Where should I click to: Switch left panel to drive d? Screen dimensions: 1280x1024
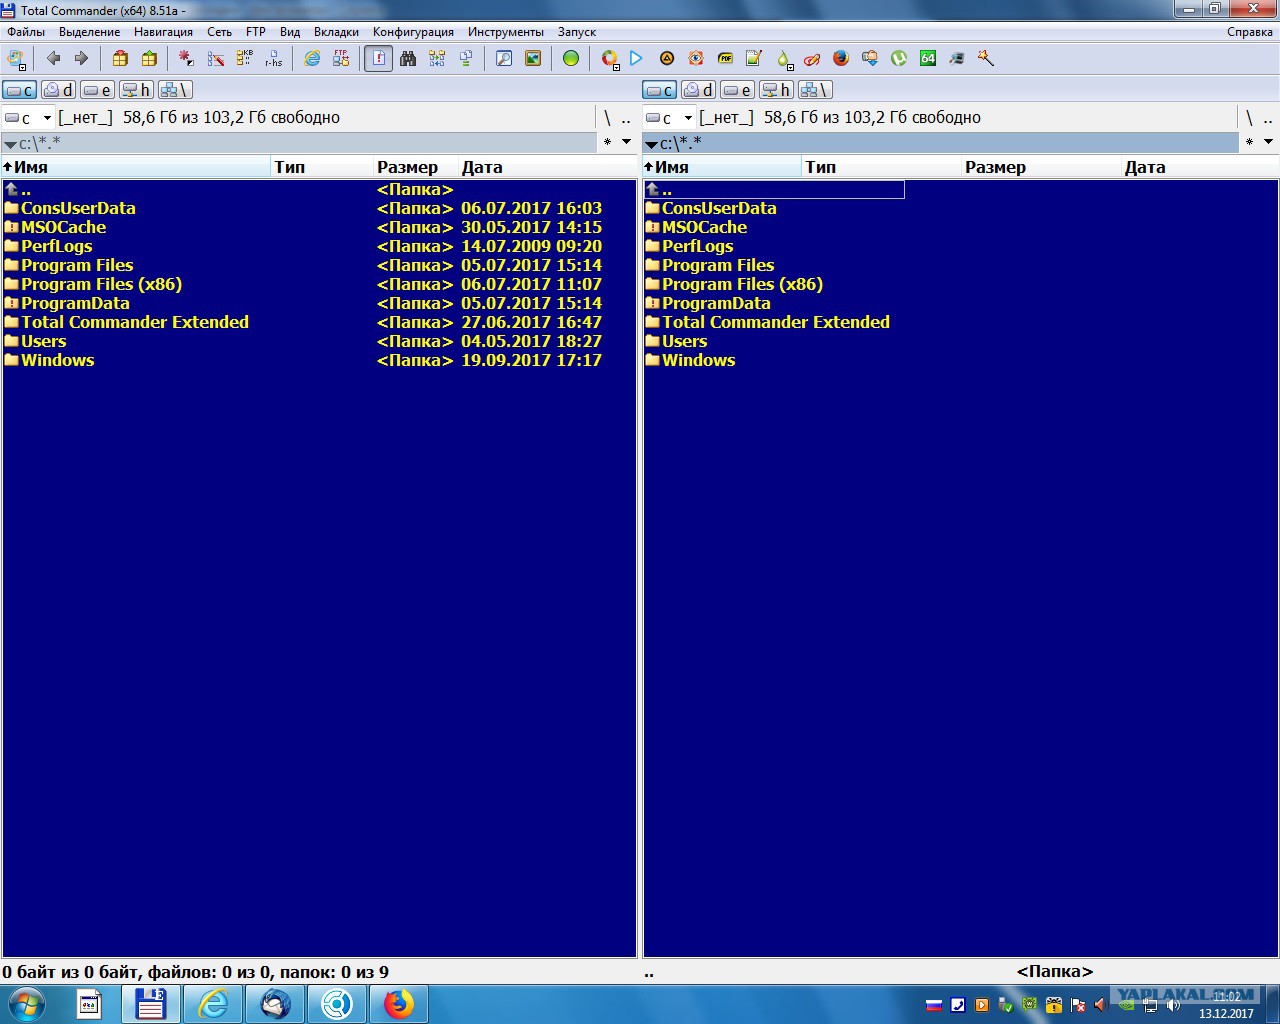click(x=58, y=90)
